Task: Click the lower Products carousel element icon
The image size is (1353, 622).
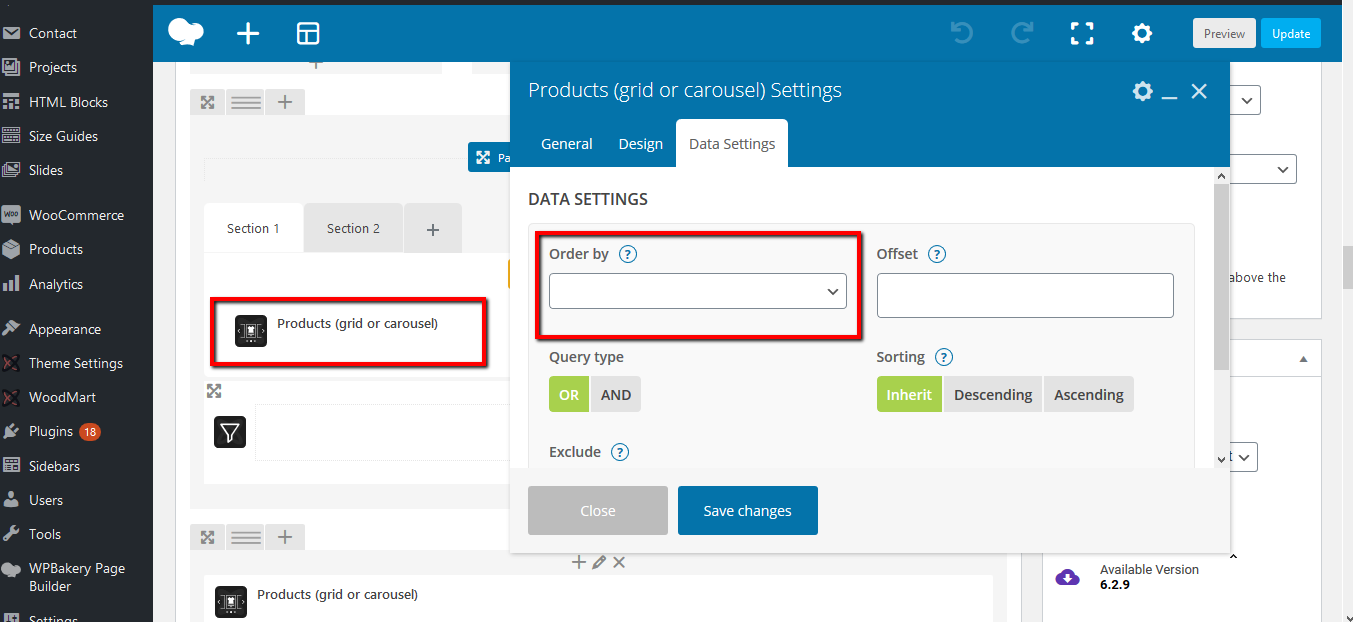Action: (x=231, y=602)
